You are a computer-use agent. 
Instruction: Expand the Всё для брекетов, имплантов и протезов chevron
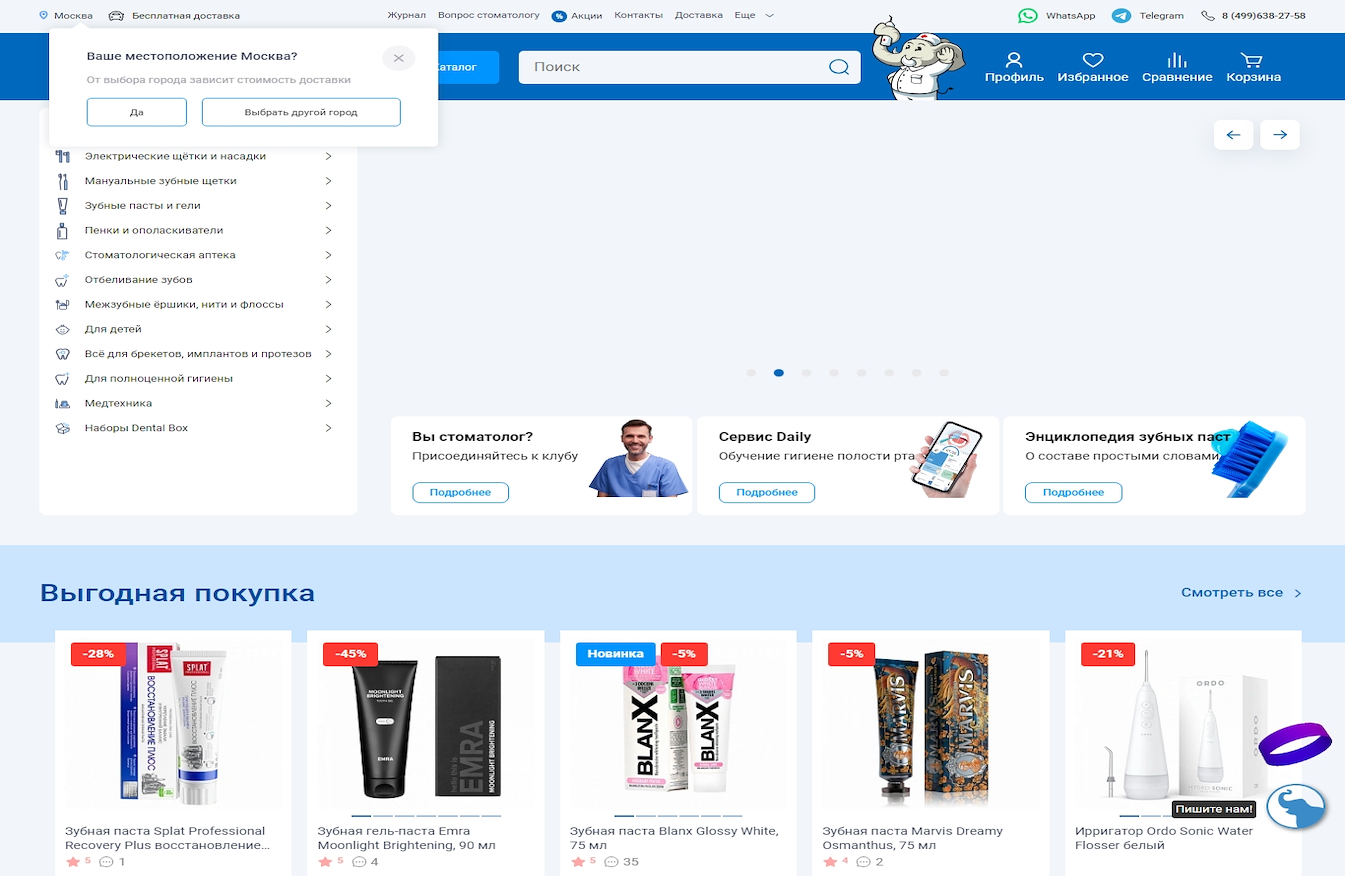click(x=328, y=354)
